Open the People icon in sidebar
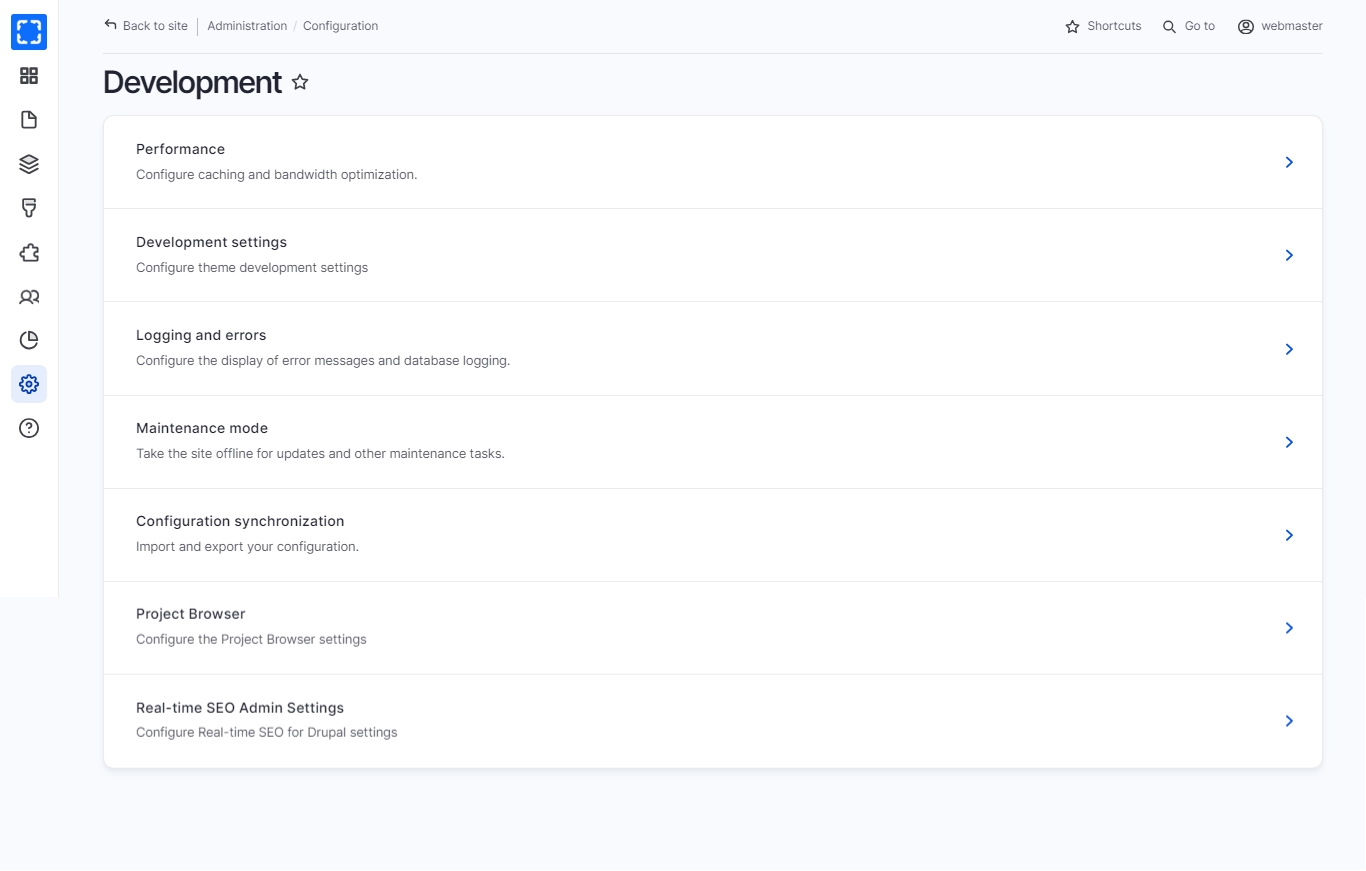Image resolution: width=1366 pixels, height=871 pixels. click(x=29, y=297)
